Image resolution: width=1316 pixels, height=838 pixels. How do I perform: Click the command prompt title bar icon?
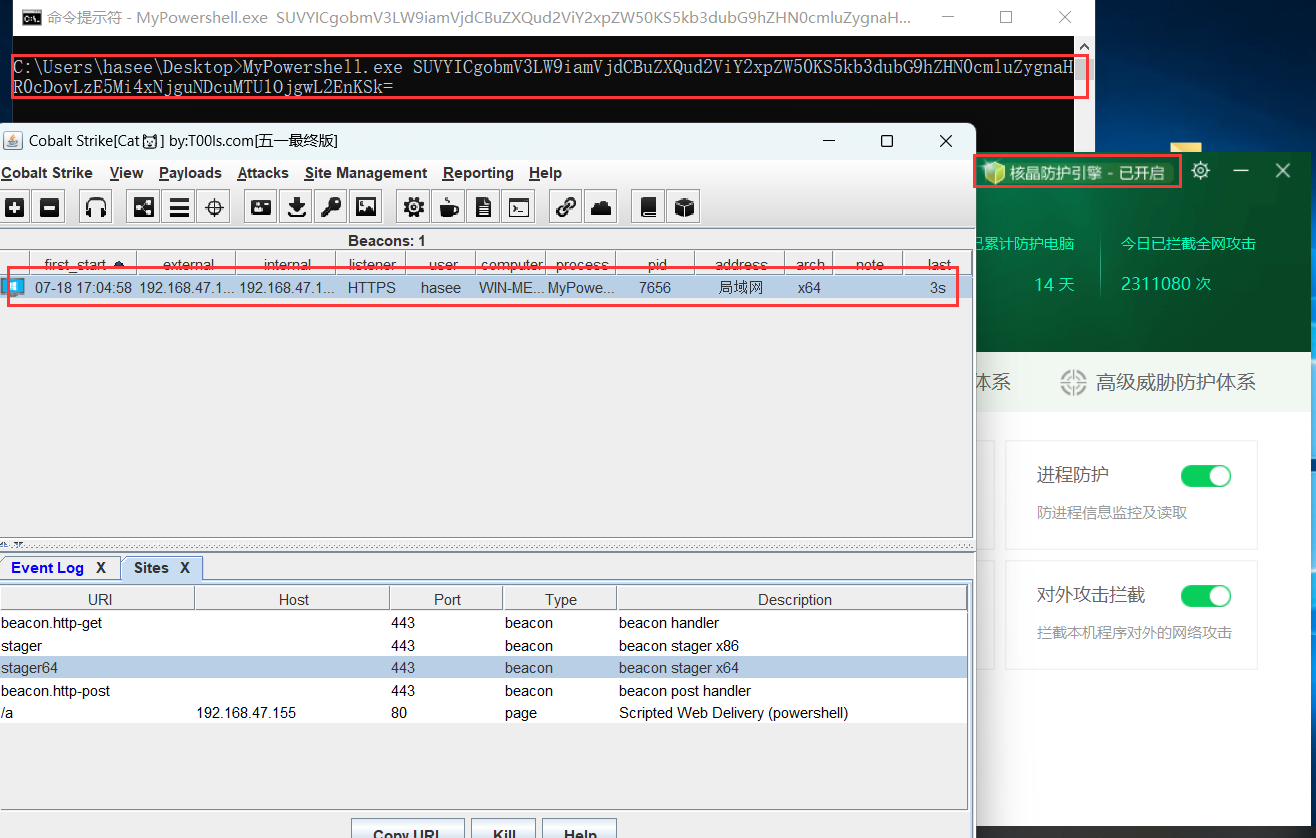click(x=31, y=17)
